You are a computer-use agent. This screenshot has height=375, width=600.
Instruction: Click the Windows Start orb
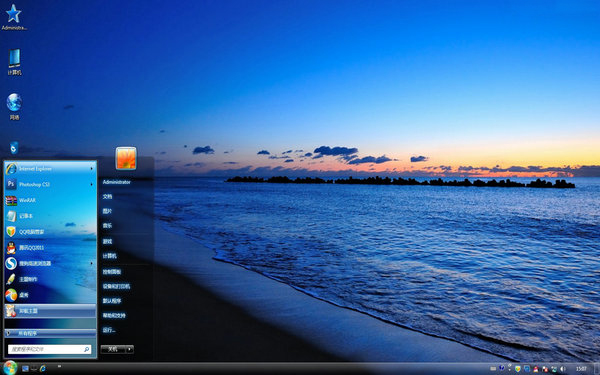click(x=10, y=368)
